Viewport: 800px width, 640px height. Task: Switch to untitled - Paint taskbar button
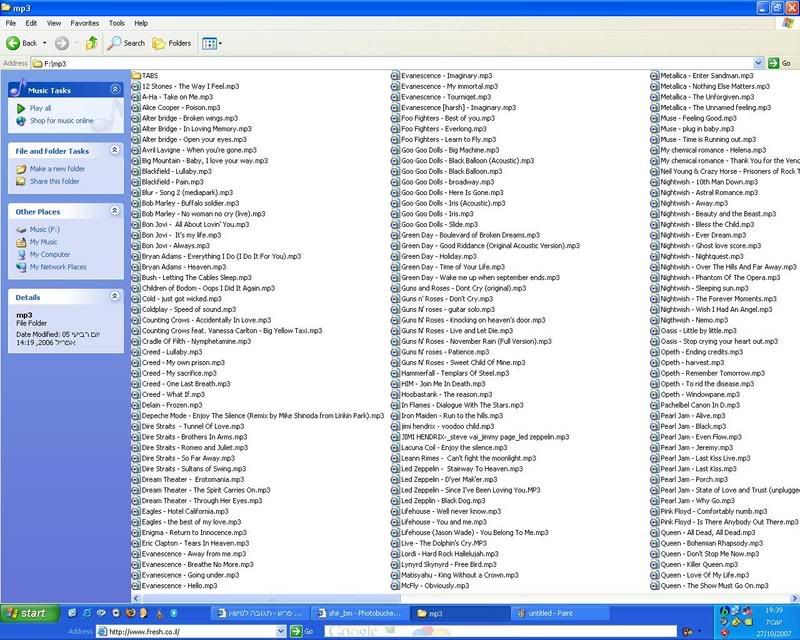(x=560, y=613)
